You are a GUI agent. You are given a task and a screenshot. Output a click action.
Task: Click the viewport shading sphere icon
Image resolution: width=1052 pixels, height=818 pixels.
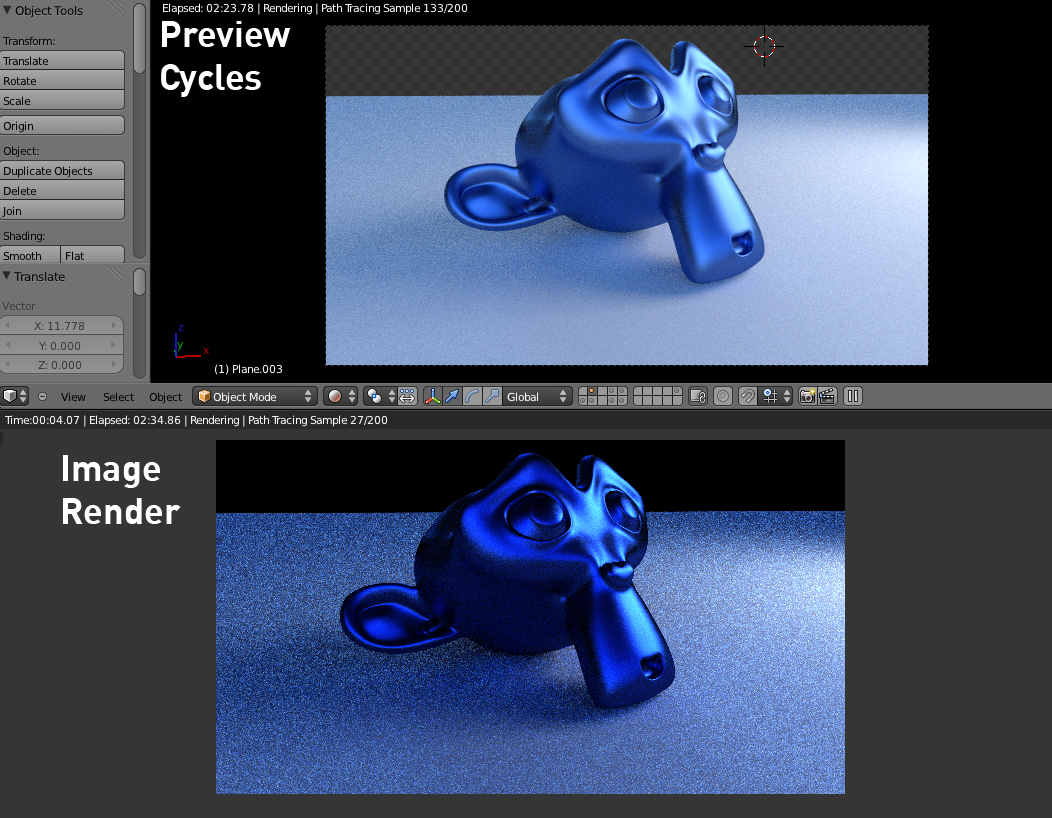(339, 397)
